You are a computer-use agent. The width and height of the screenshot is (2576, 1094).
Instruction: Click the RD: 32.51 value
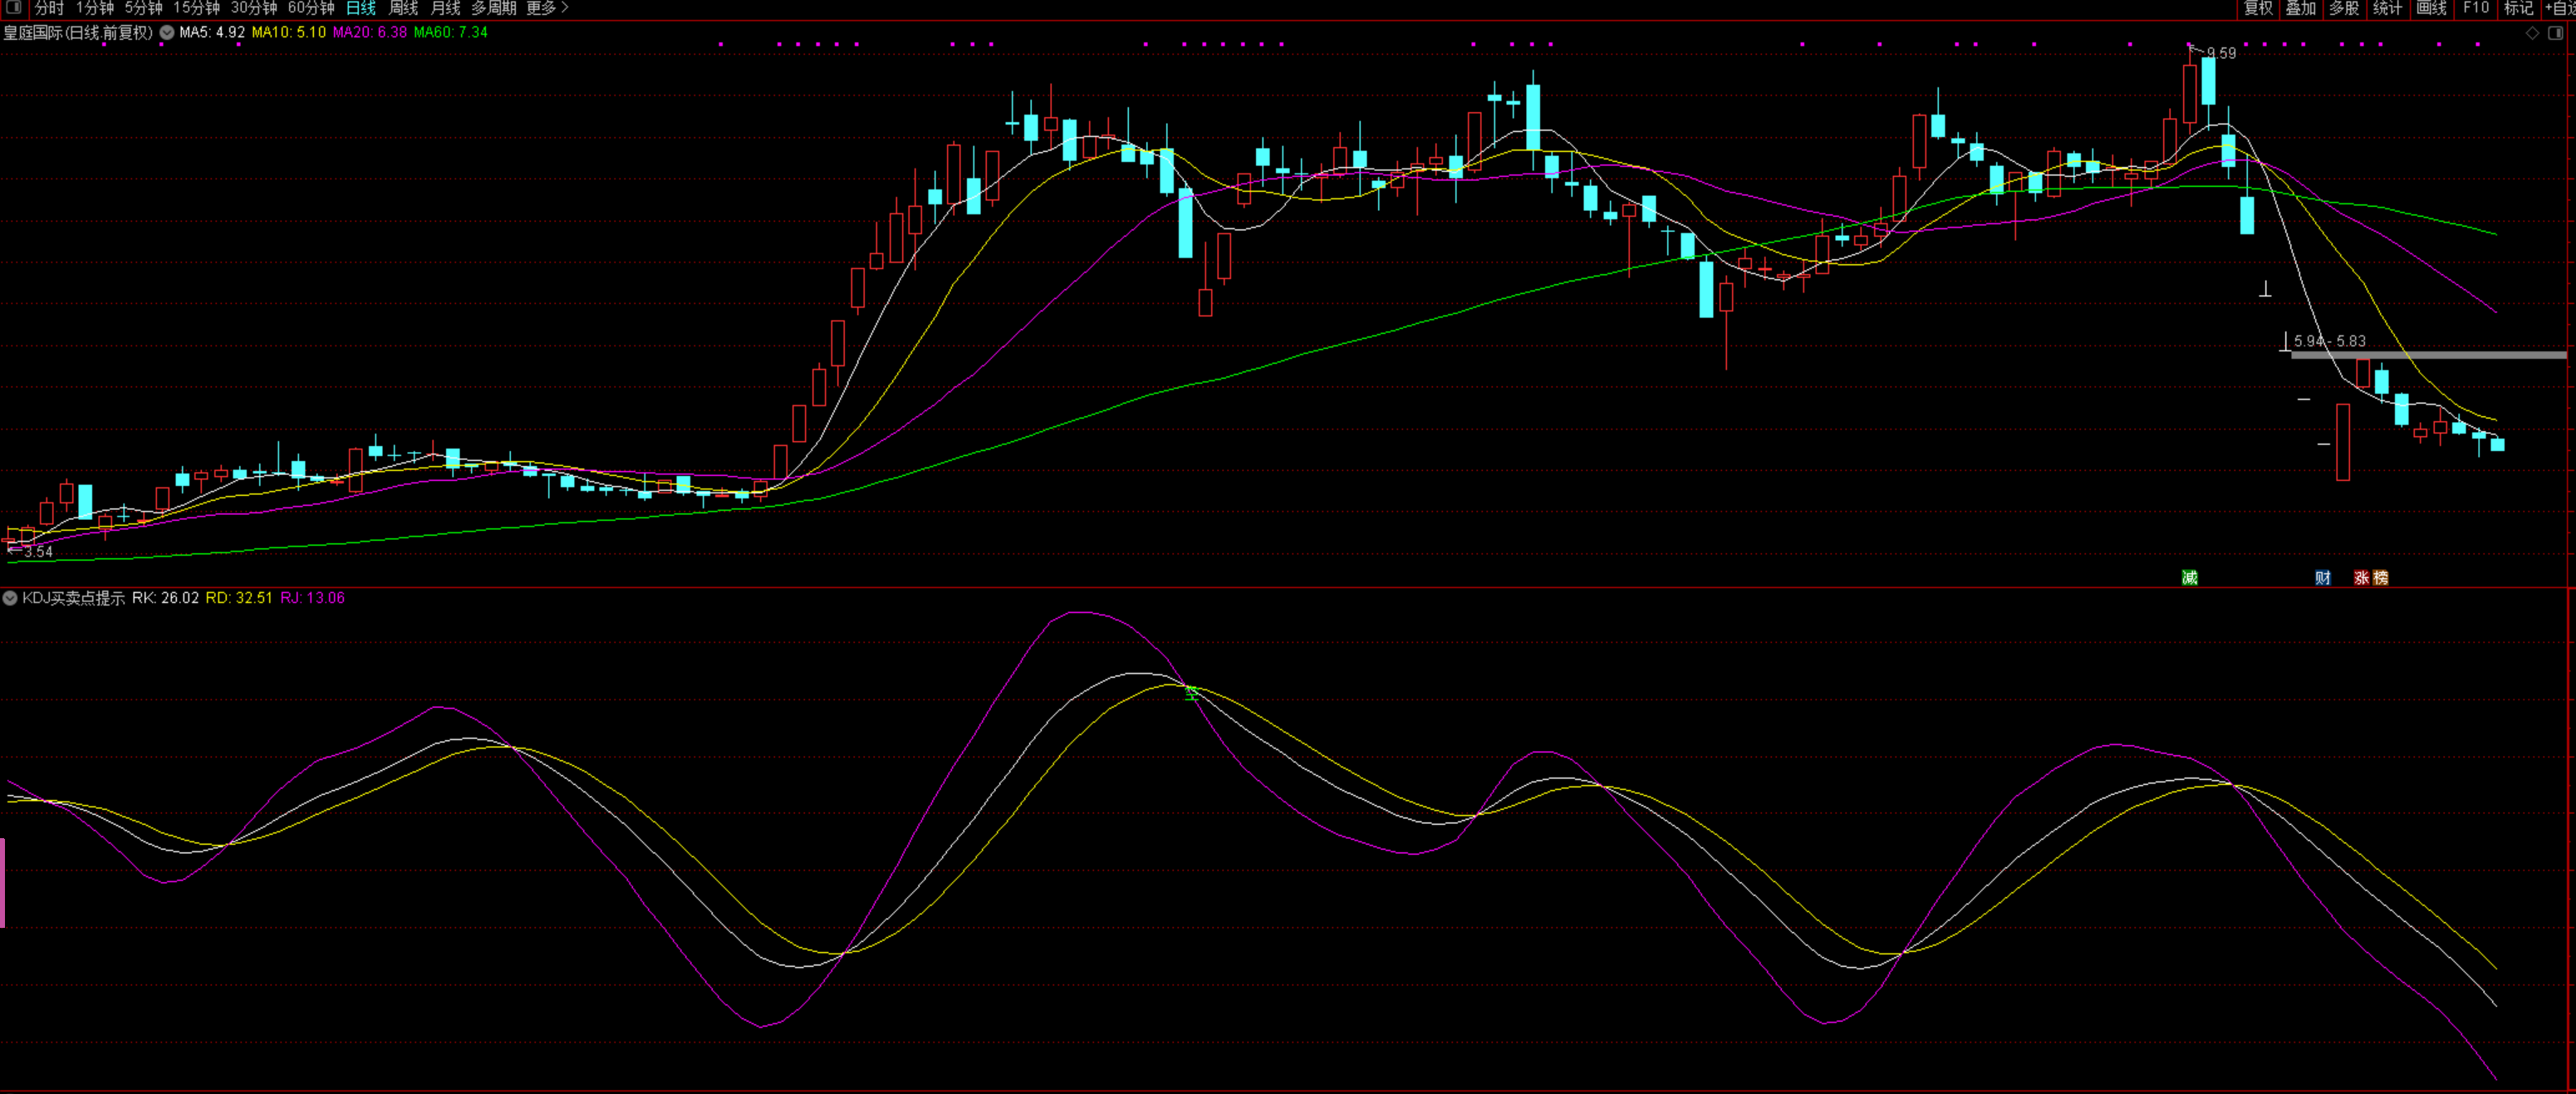pyautogui.click(x=239, y=598)
